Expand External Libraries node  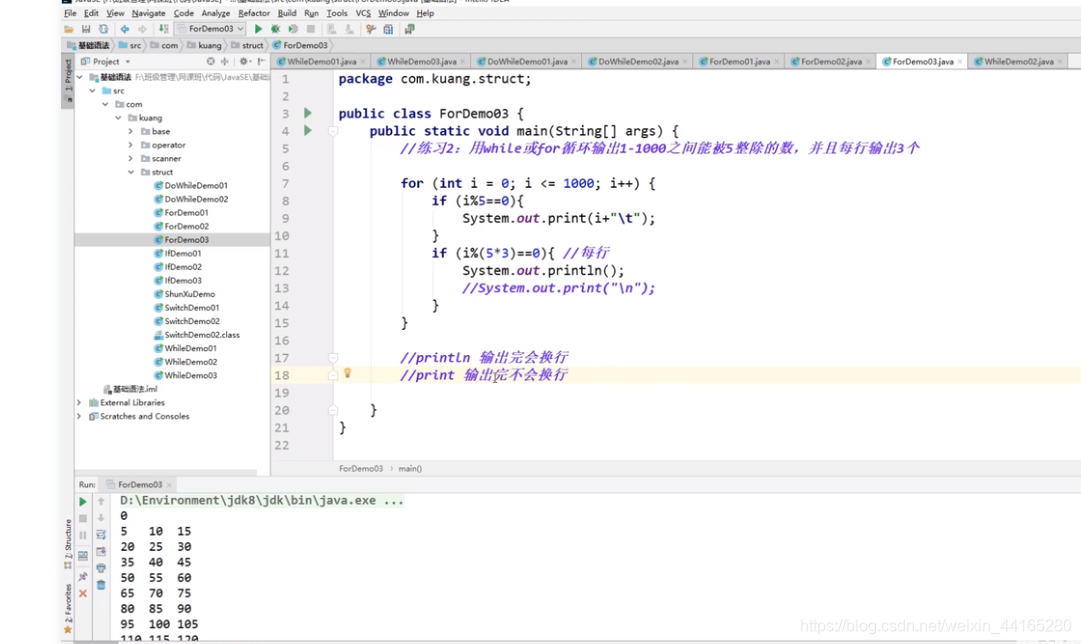point(79,403)
